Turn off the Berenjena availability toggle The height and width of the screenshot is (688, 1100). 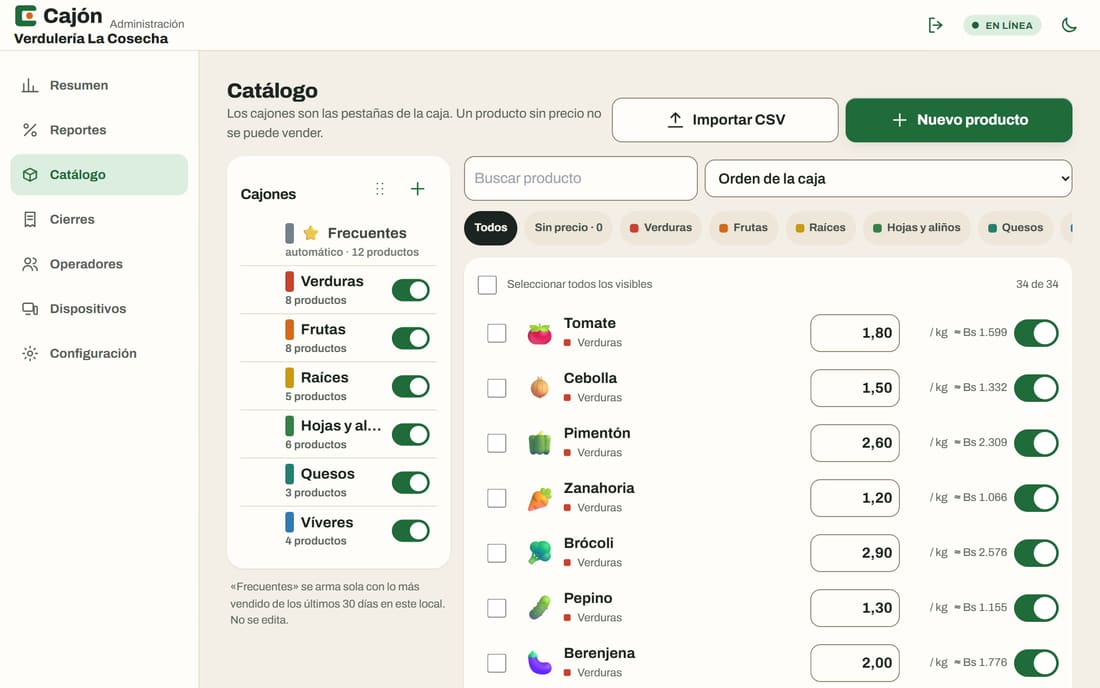(1036, 663)
